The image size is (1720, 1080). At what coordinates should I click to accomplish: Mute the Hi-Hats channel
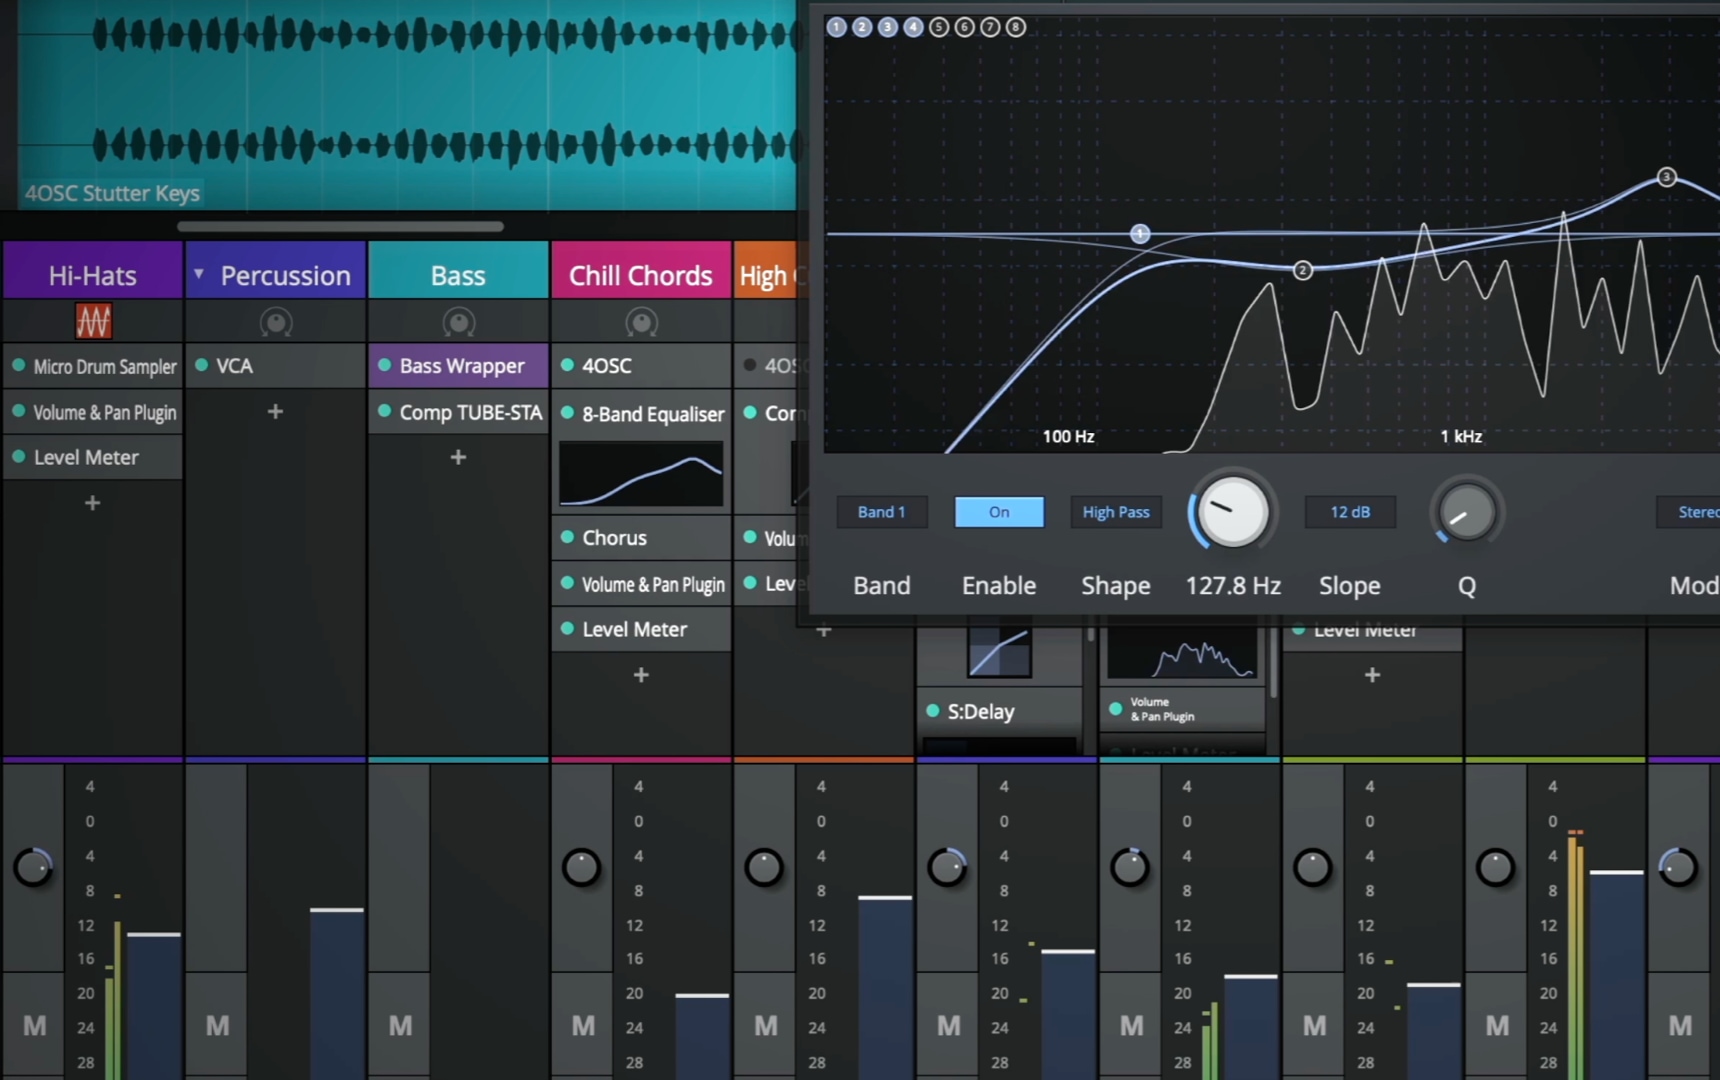click(34, 1026)
